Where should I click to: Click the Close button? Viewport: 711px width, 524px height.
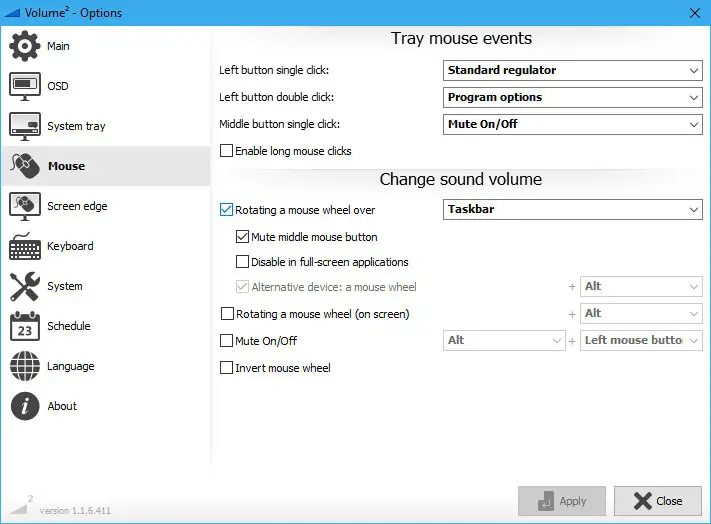pyautogui.click(x=658, y=501)
